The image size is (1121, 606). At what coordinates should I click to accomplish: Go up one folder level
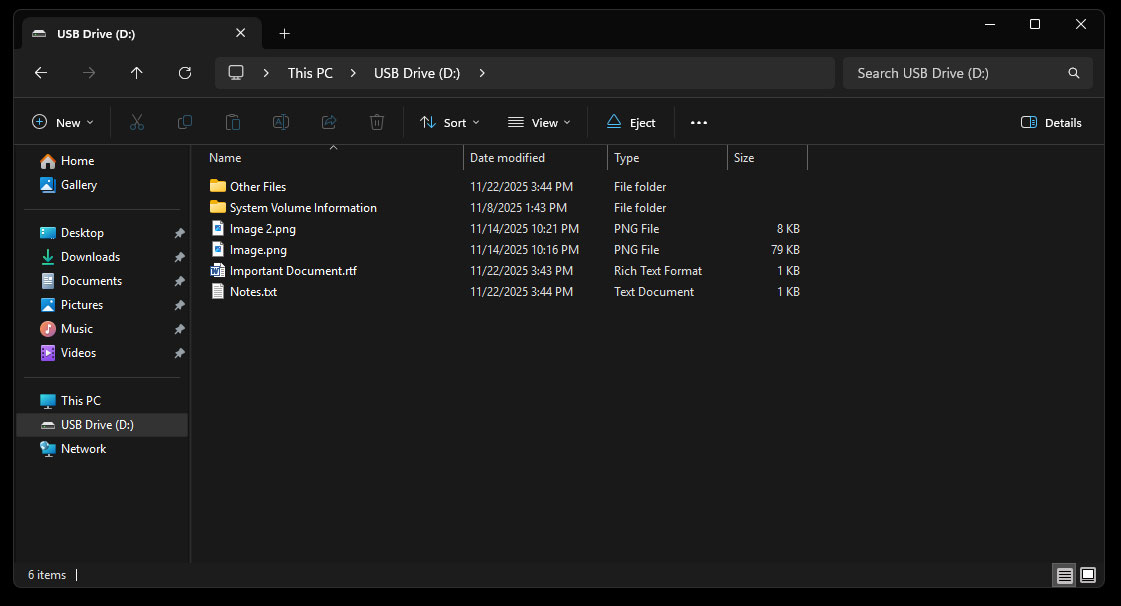pyautogui.click(x=137, y=73)
